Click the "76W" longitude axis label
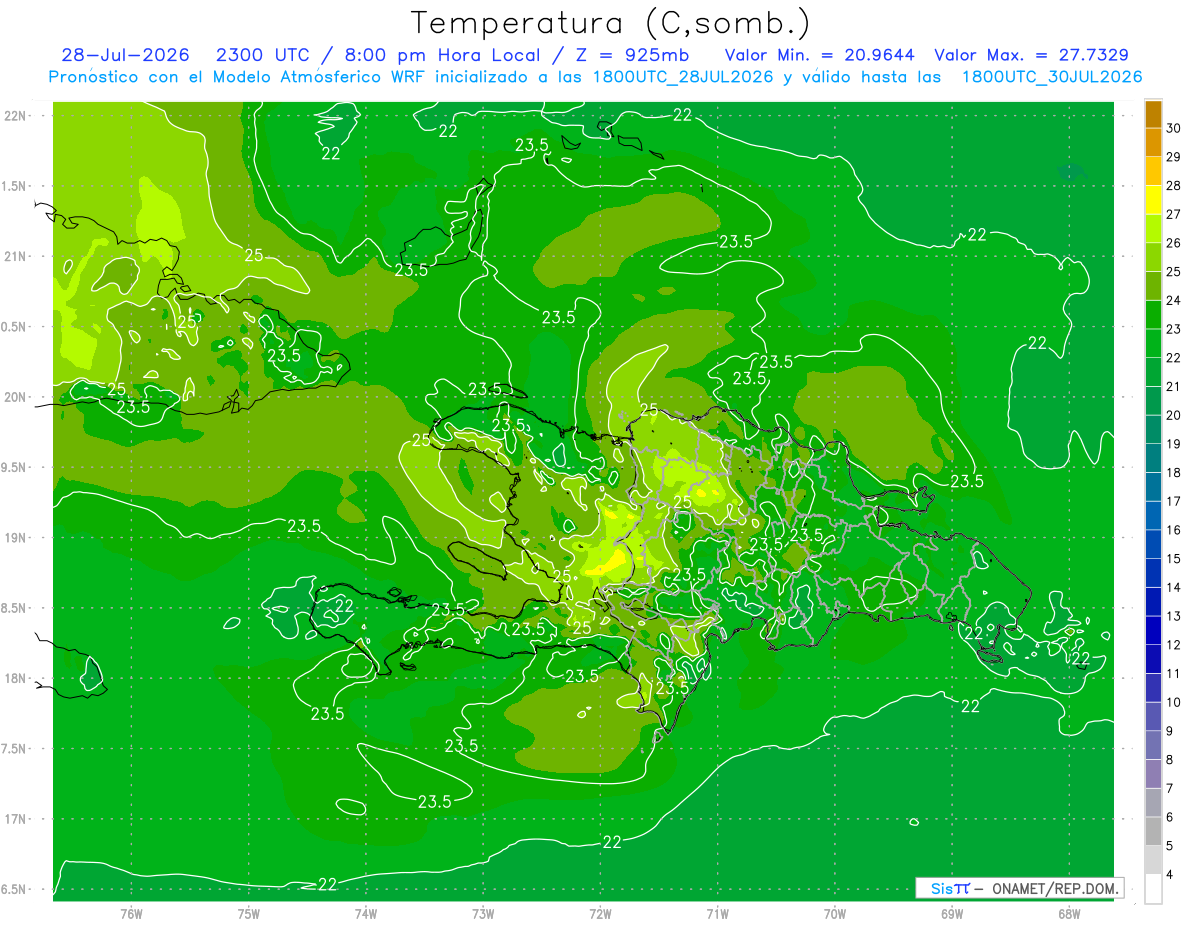The image size is (1200, 927). (131, 914)
